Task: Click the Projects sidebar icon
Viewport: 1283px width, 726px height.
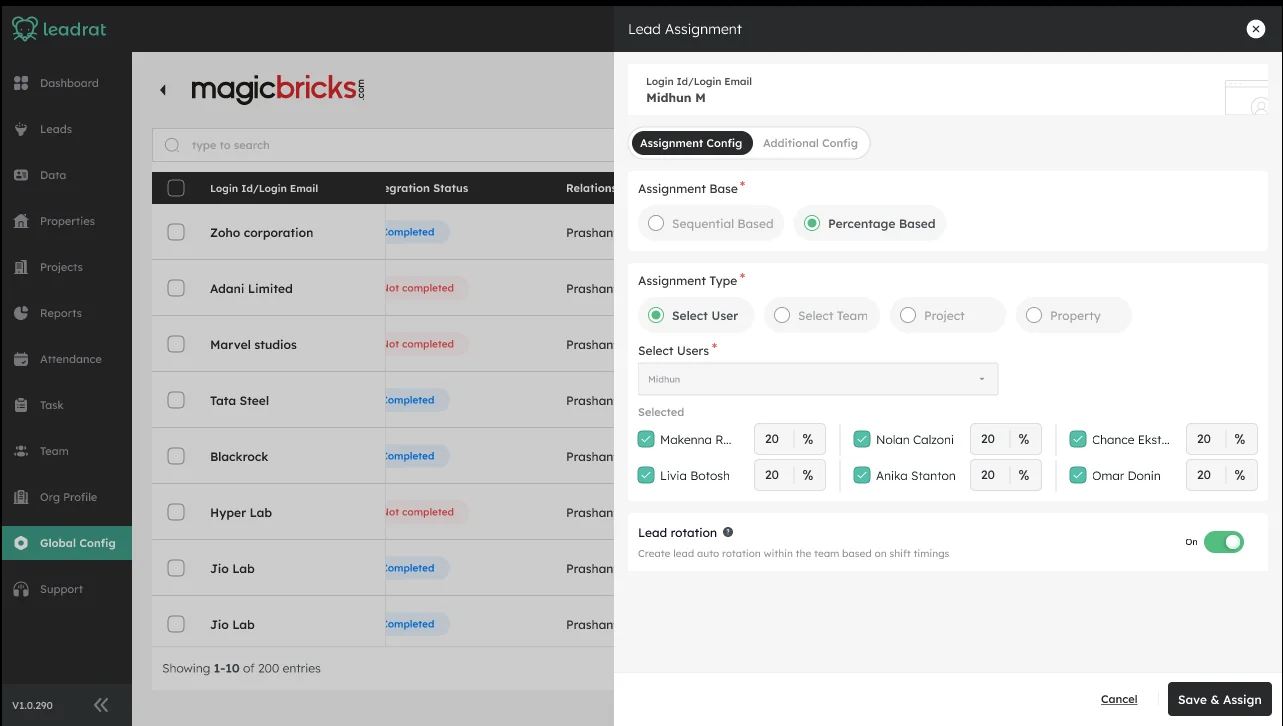Action: click(x=21, y=267)
